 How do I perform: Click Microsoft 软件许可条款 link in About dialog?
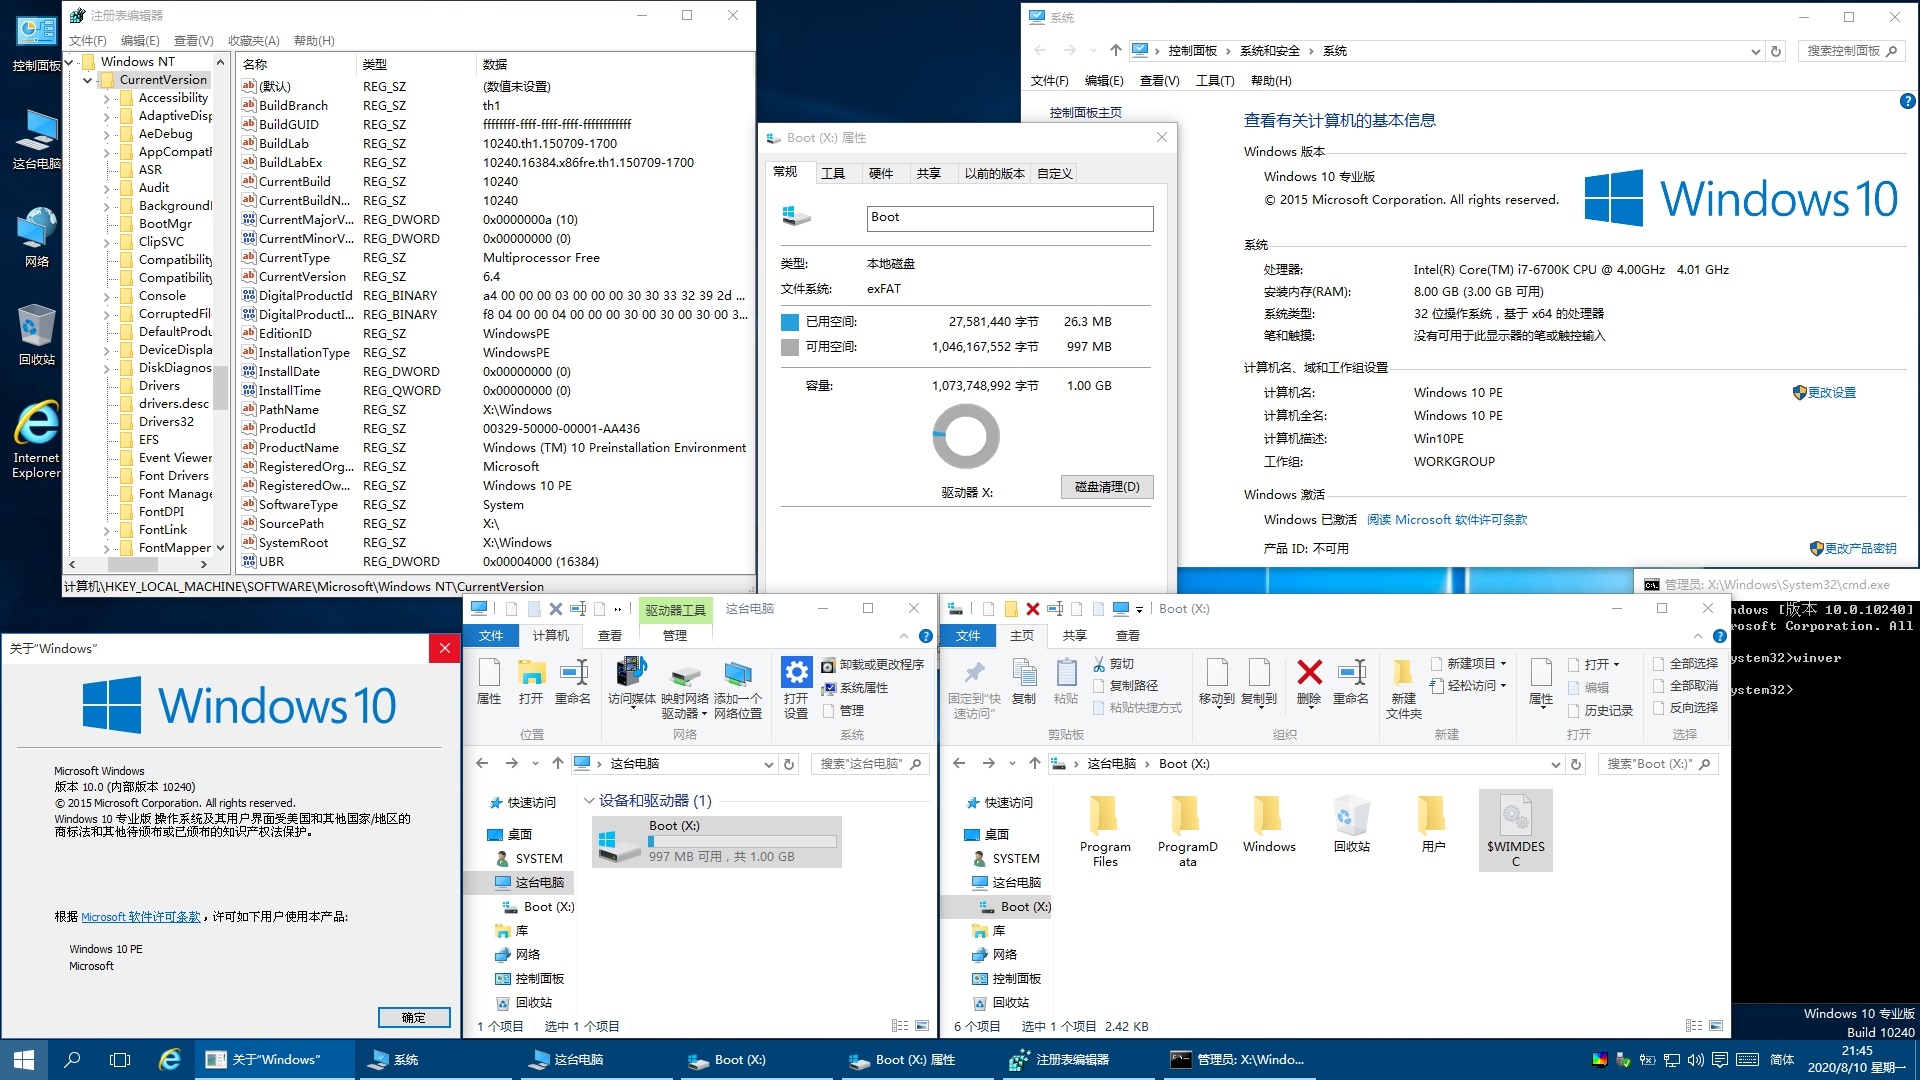[141, 917]
